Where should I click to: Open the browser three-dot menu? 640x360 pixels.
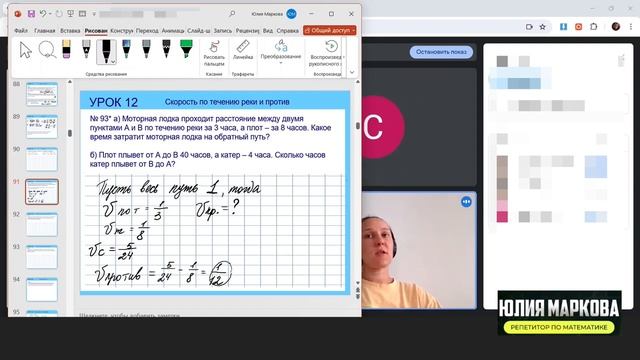click(631, 27)
